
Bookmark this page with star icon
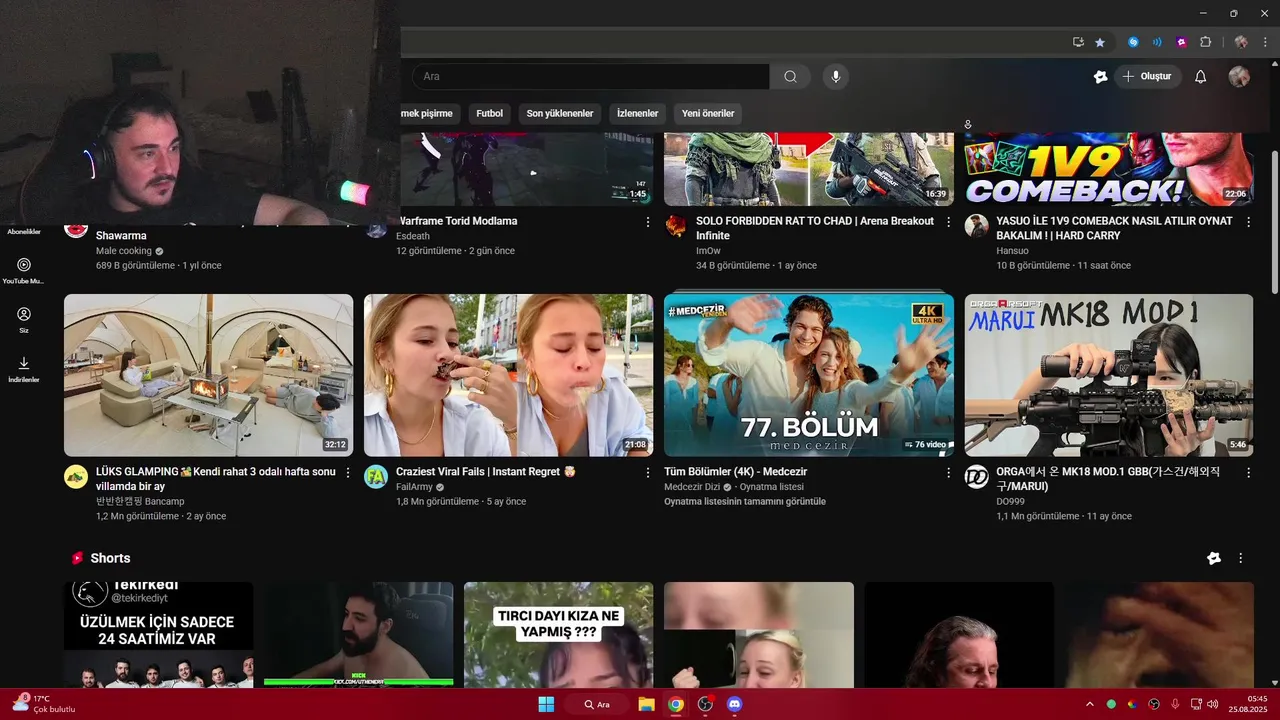1100,42
